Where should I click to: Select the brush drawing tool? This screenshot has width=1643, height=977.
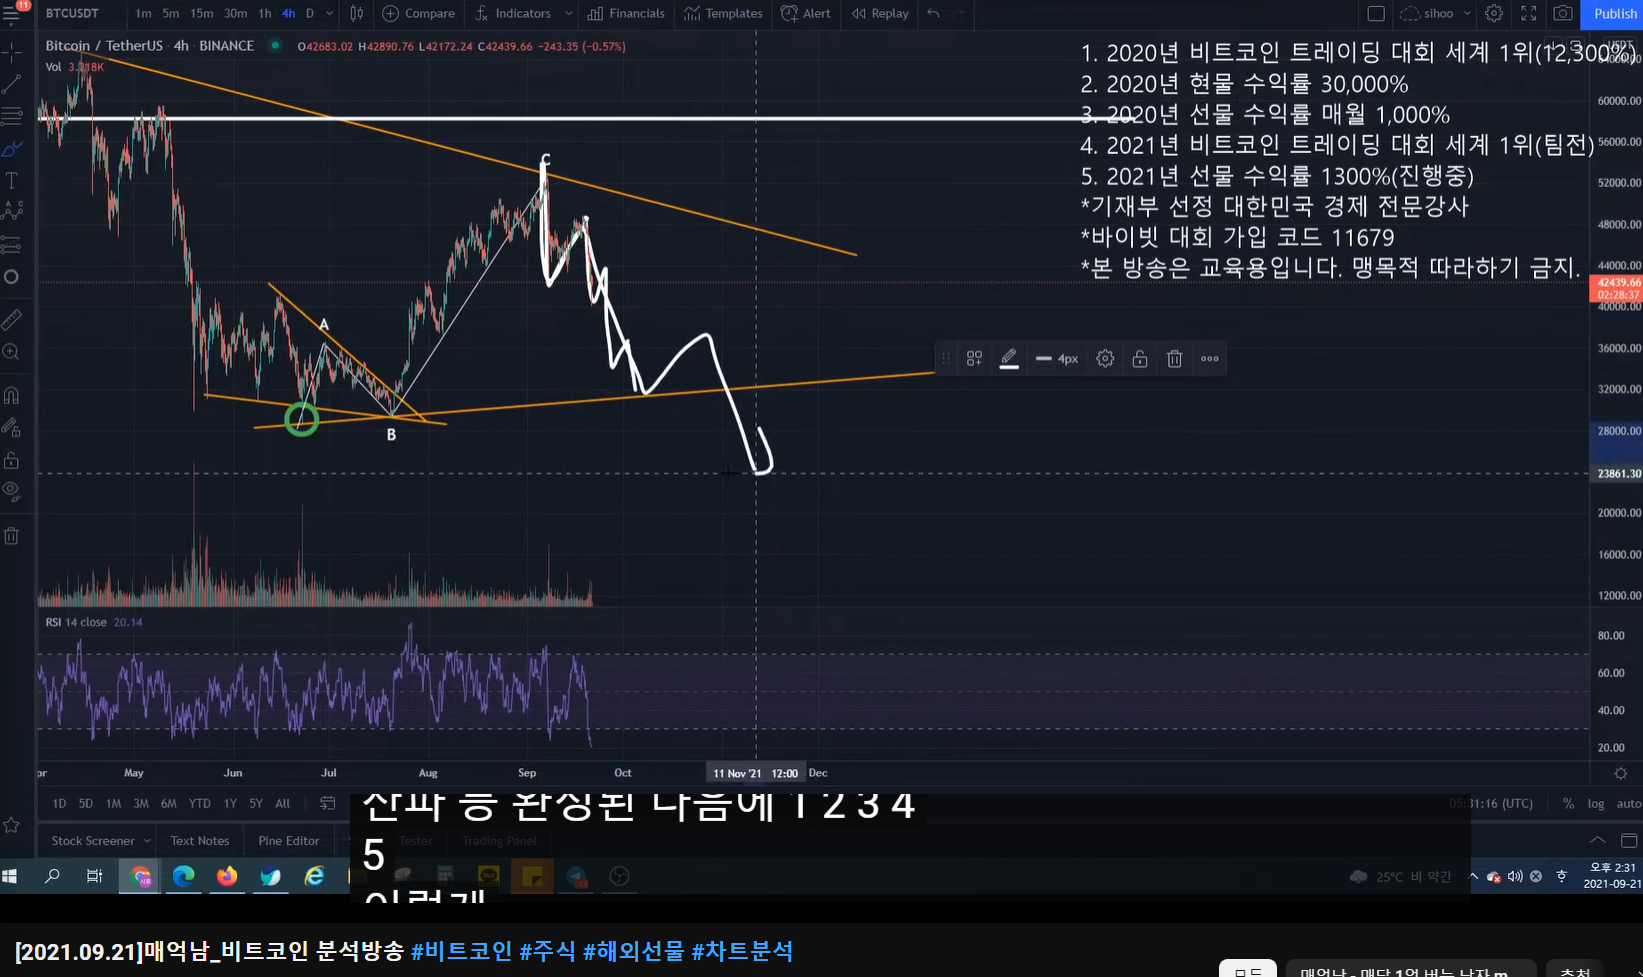click(12, 149)
